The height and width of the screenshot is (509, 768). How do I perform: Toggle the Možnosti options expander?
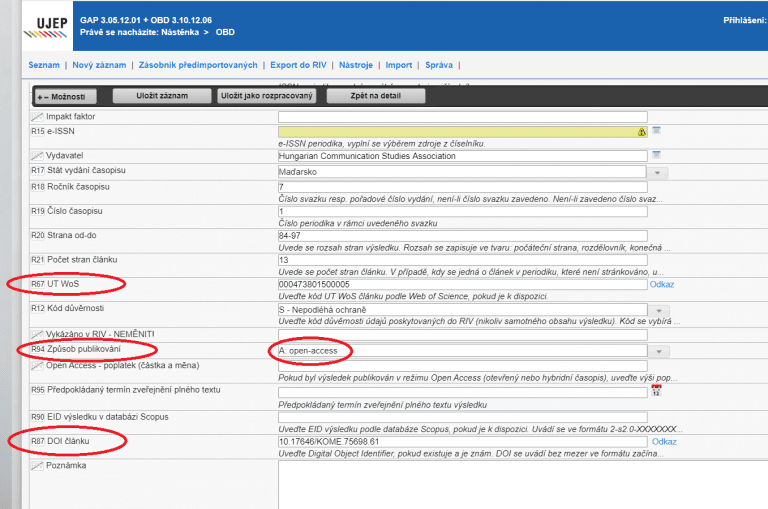point(66,97)
